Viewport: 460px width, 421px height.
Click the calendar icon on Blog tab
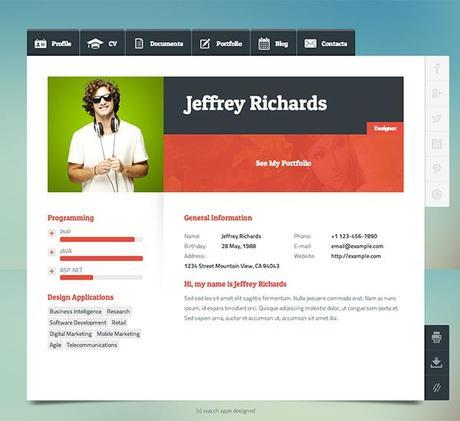pos(264,44)
